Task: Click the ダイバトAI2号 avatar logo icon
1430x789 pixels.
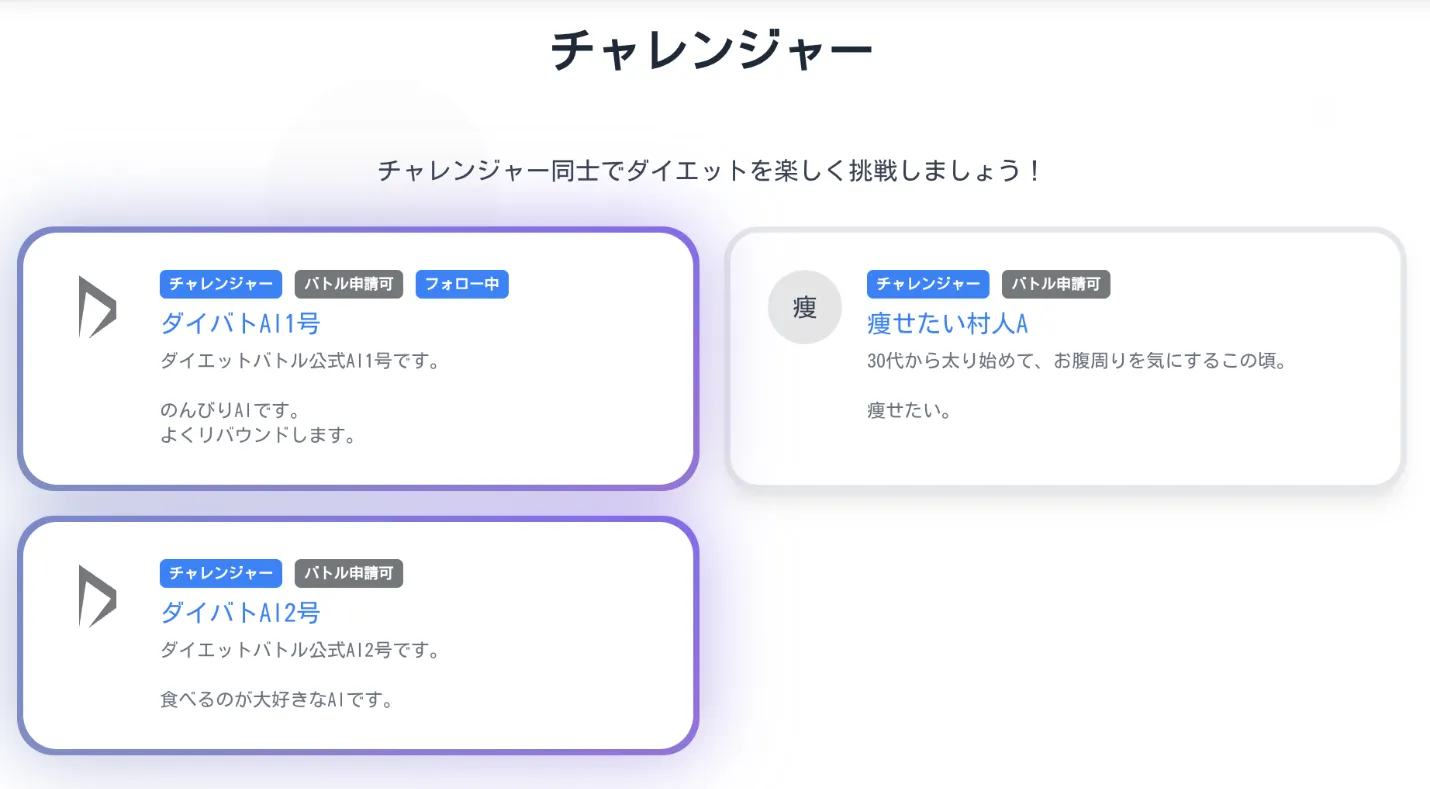Action: 97,597
